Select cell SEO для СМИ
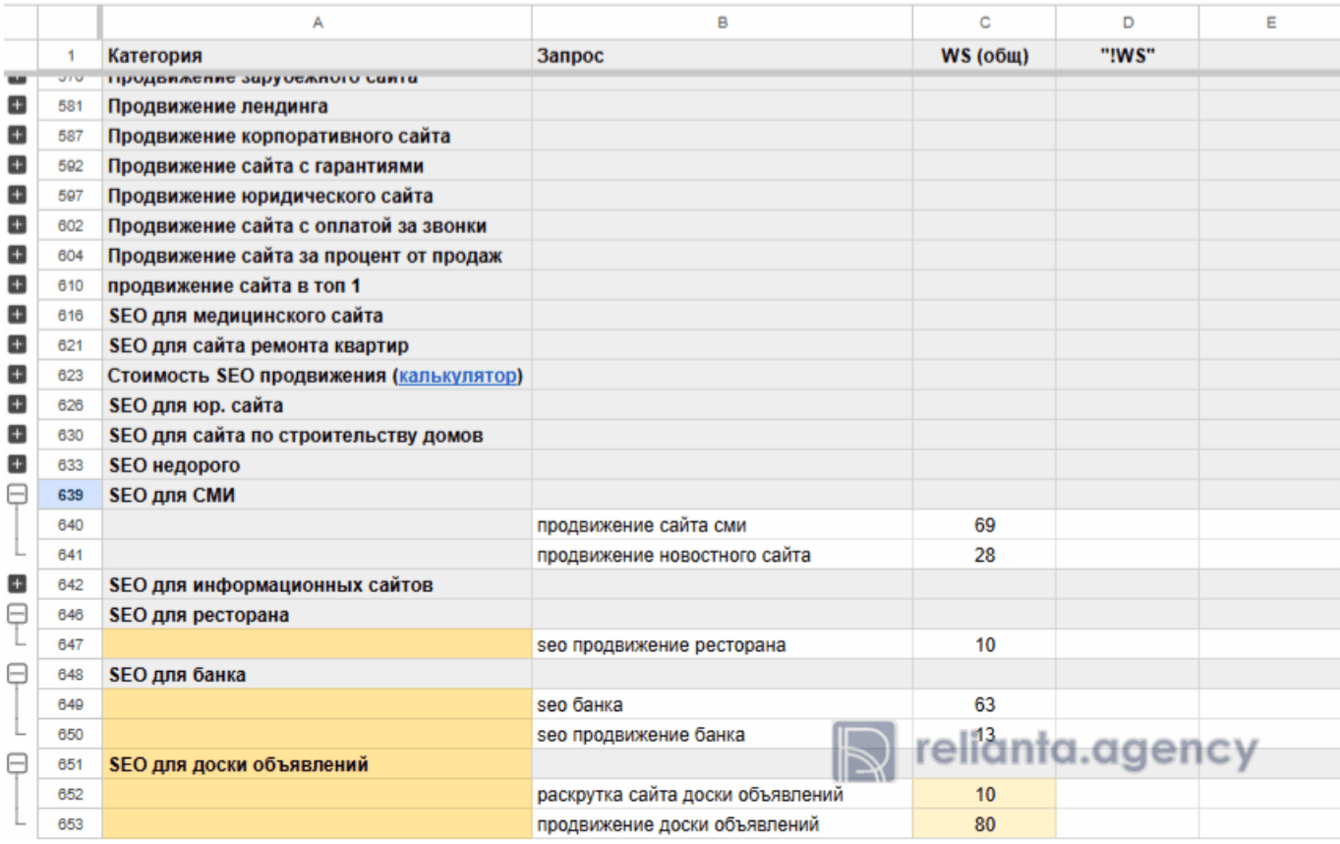The width and height of the screenshot is (1340, 844). 317,495
